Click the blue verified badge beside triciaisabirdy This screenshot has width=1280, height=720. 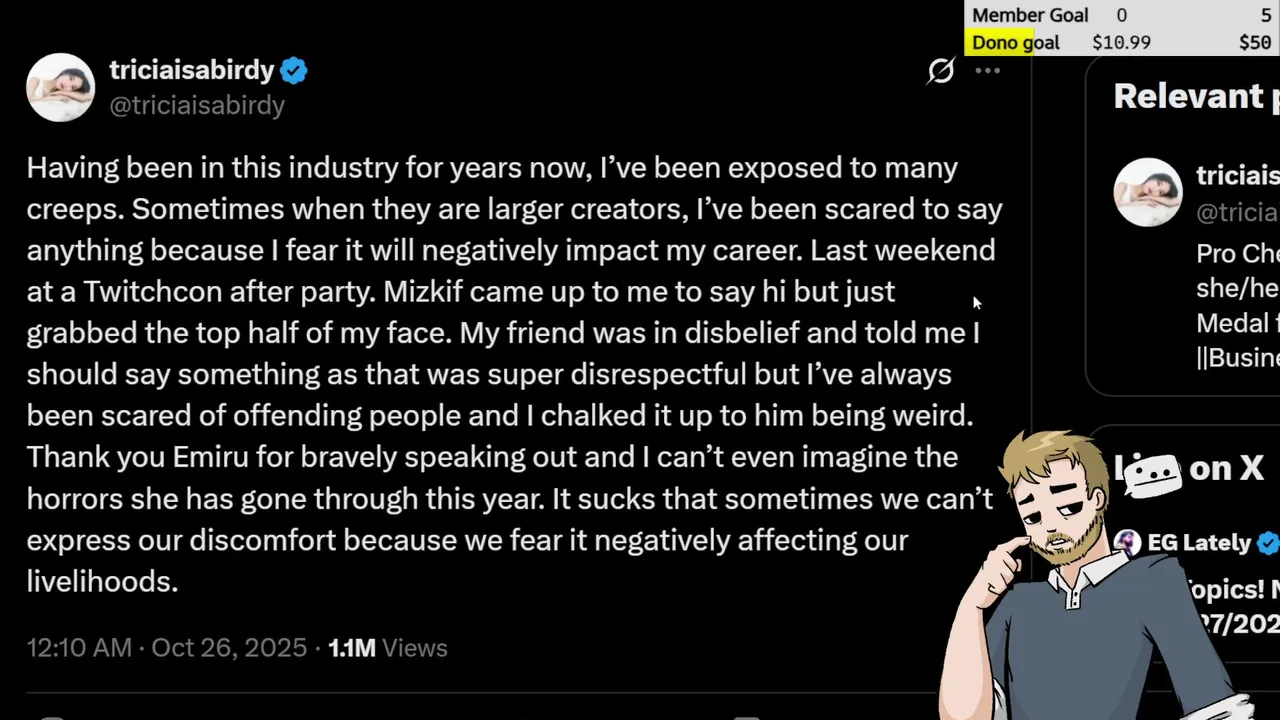pos(293,71)
